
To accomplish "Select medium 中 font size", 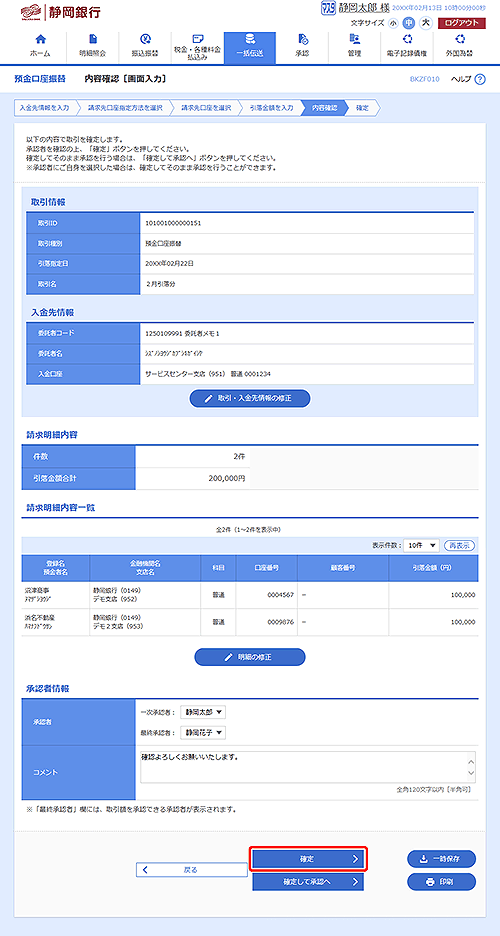I will tap(408, 23).
